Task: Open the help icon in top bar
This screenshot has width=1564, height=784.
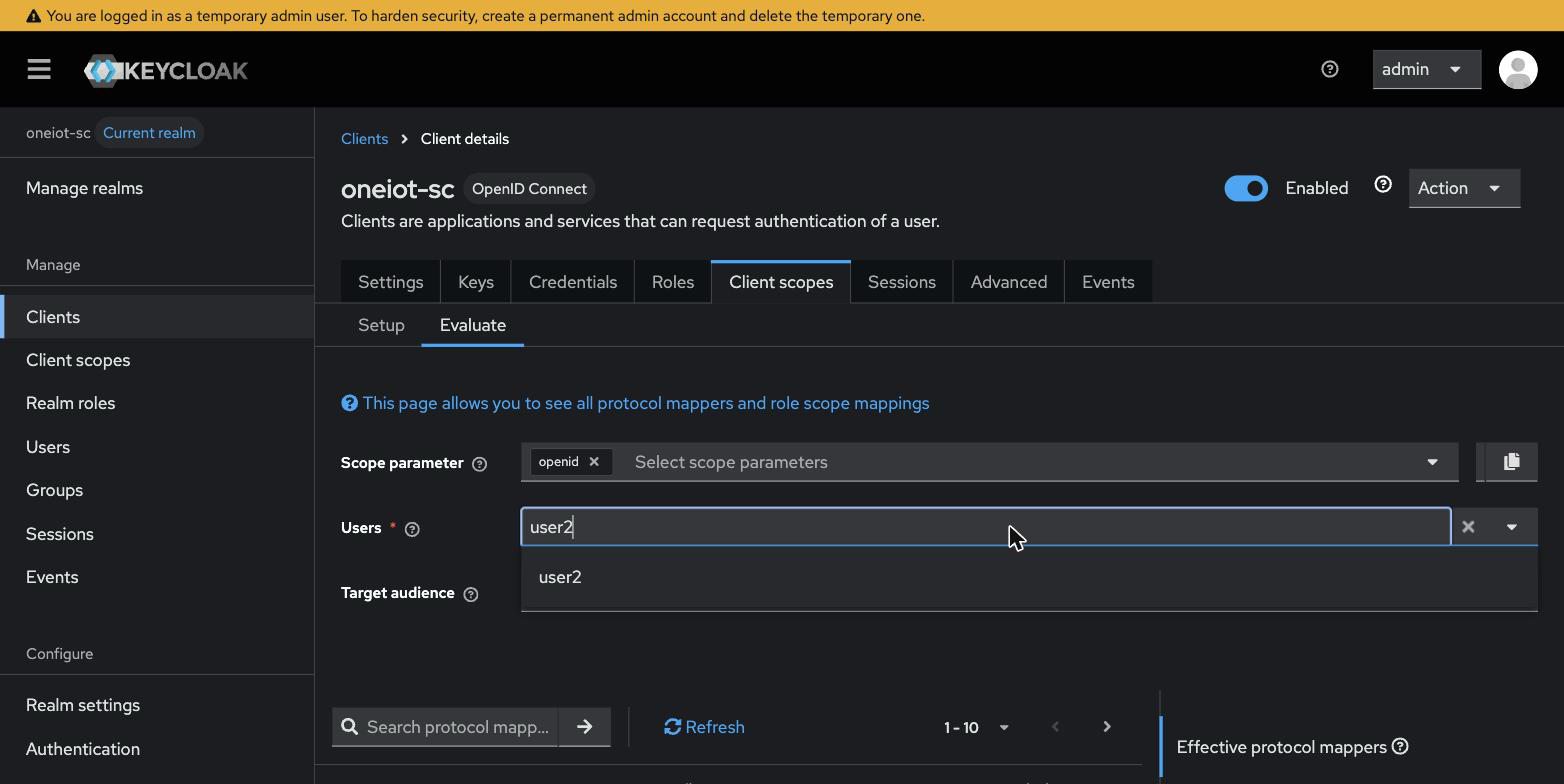Action: pos(1329,69)
